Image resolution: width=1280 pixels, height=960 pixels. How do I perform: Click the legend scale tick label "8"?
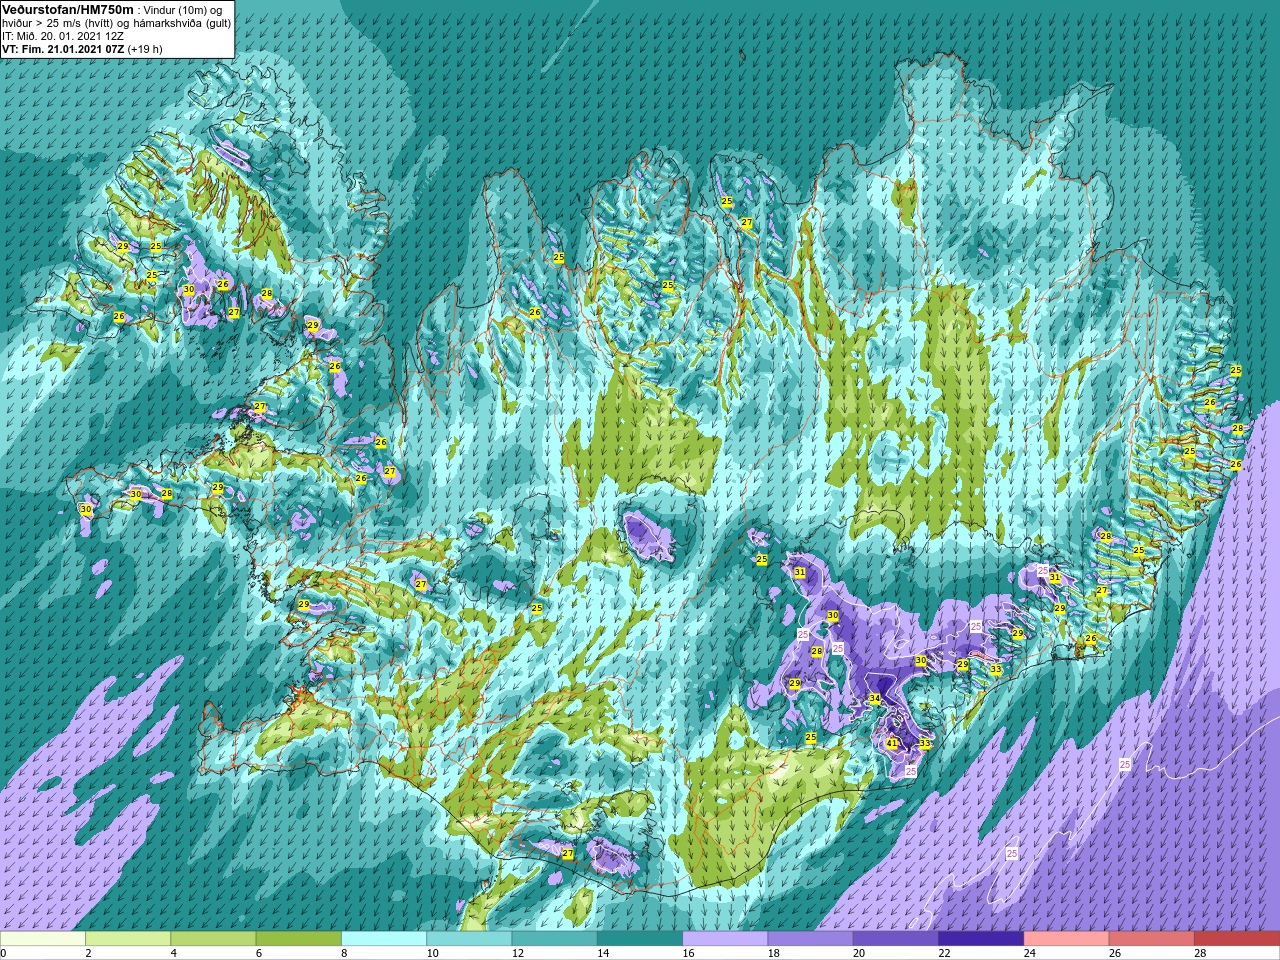coord(345,953)
